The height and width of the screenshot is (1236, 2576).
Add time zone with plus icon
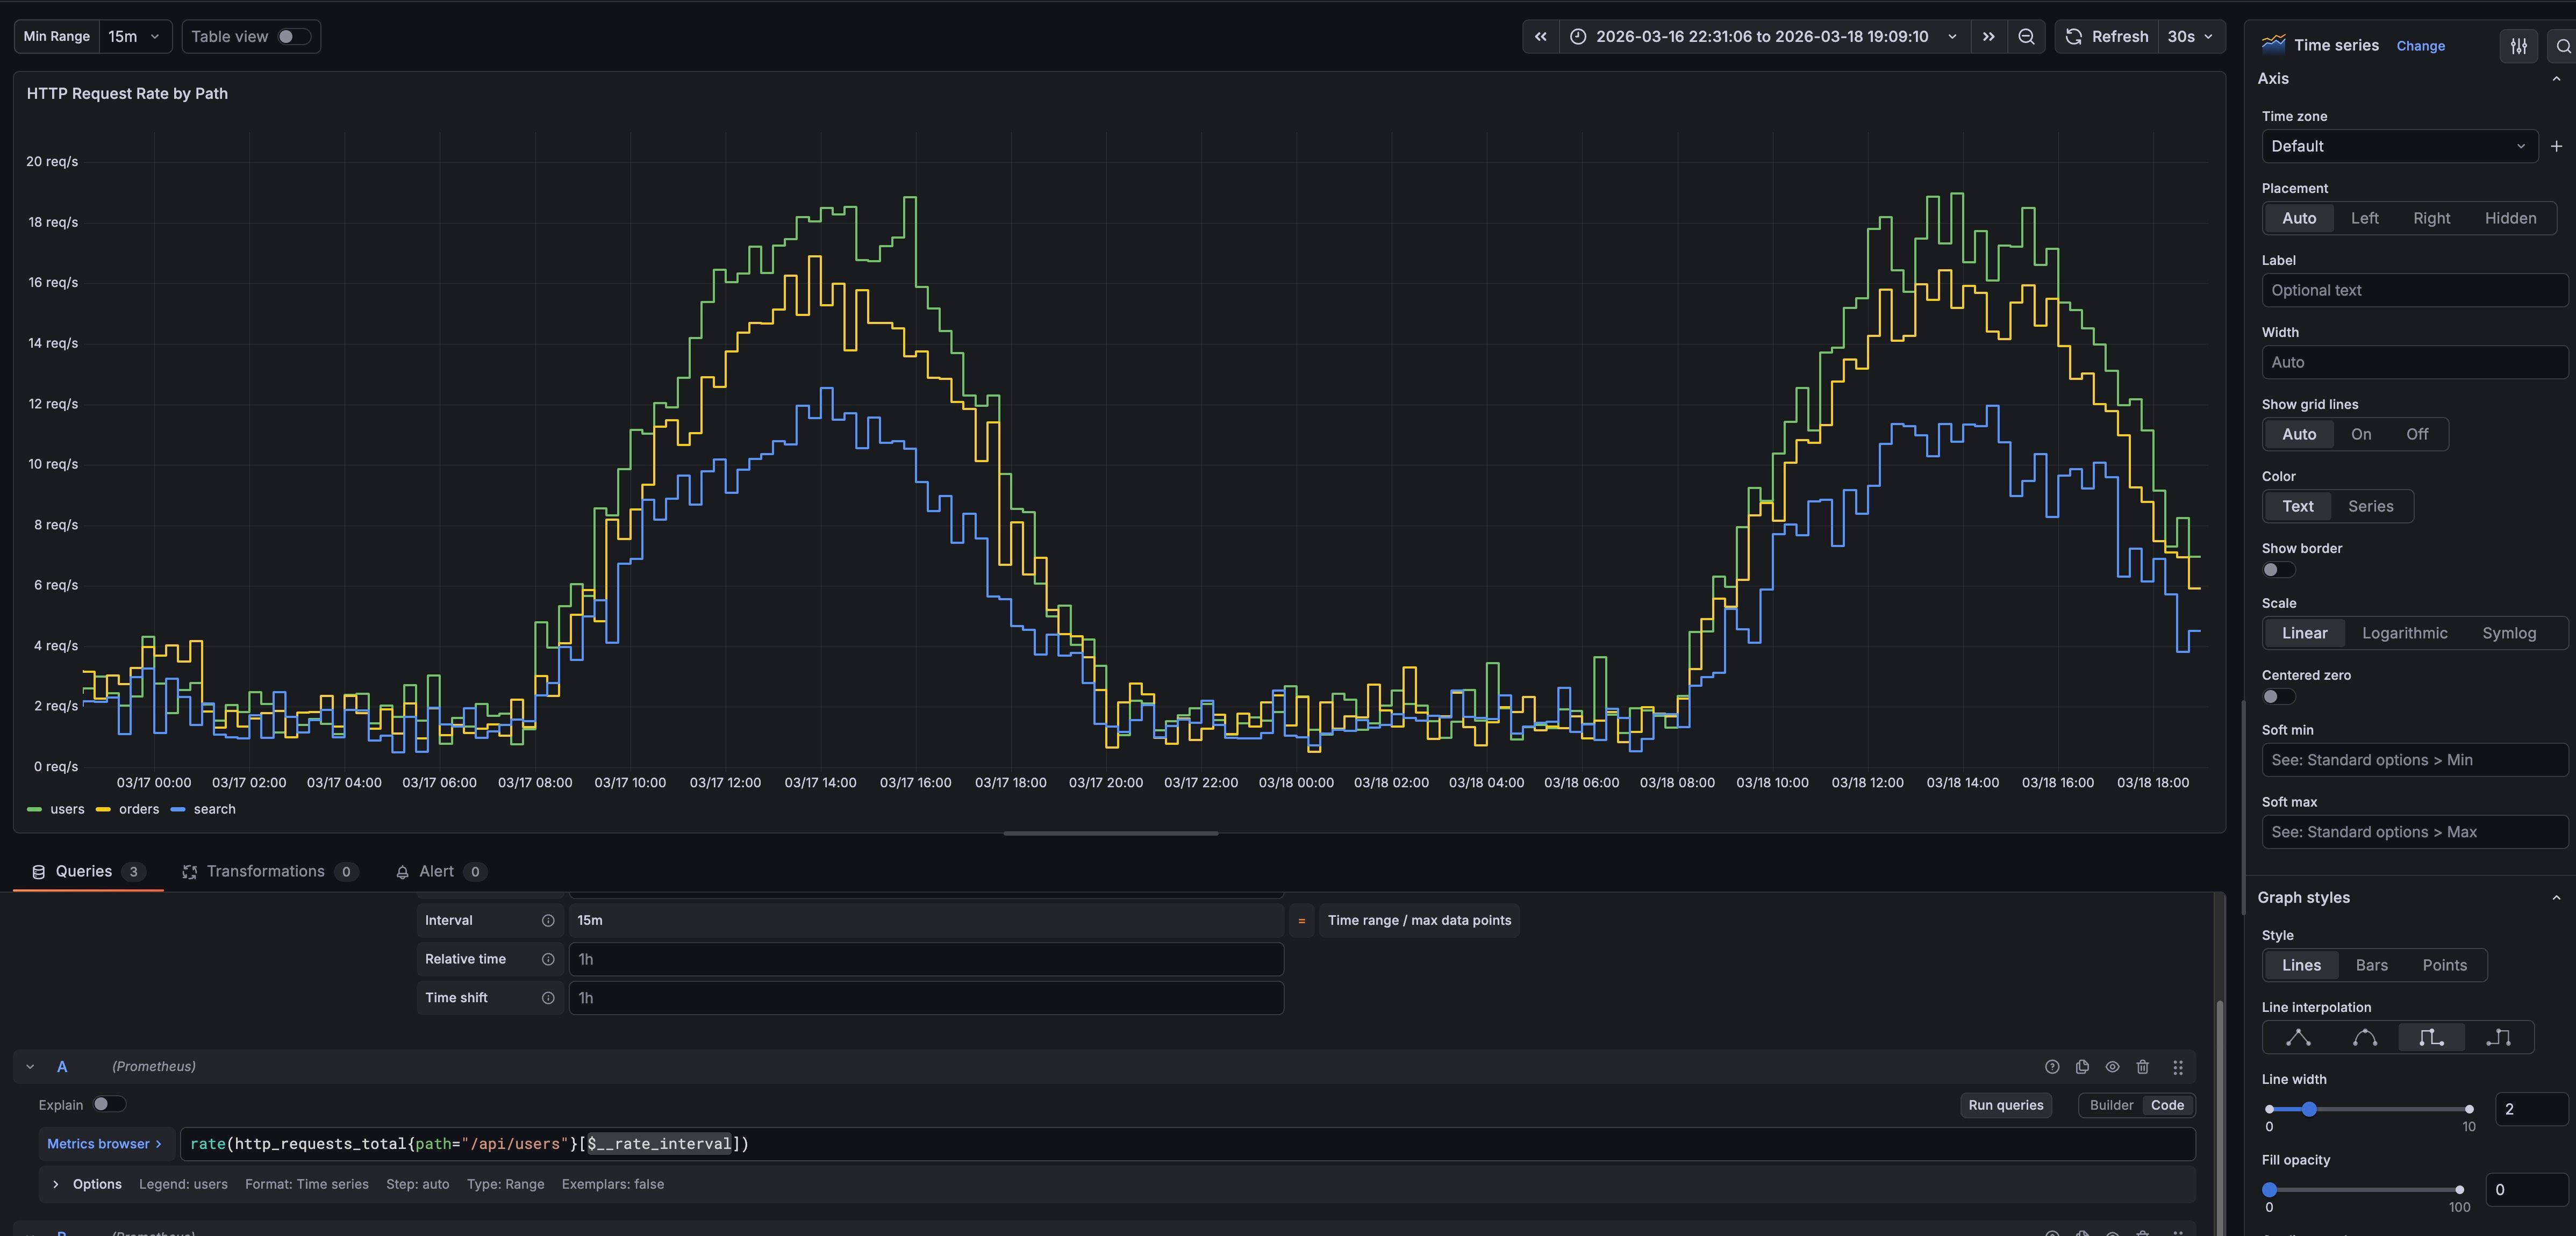click(2556, 146)
